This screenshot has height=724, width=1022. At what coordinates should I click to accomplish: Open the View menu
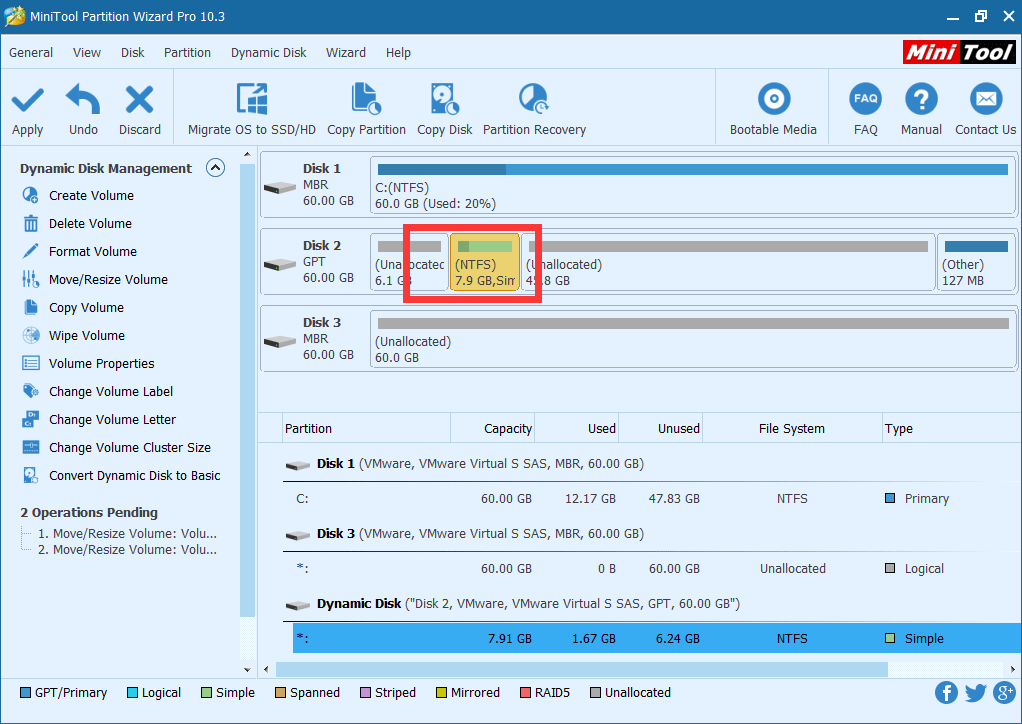[x=87, y=53]
